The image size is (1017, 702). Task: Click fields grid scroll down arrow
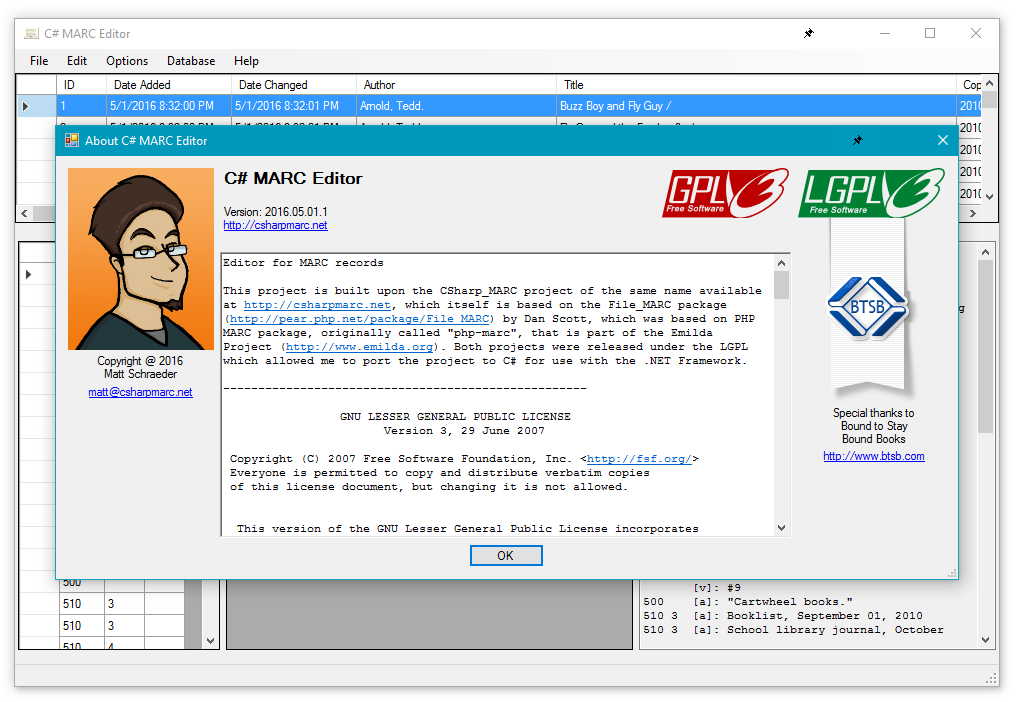(210, 640)
